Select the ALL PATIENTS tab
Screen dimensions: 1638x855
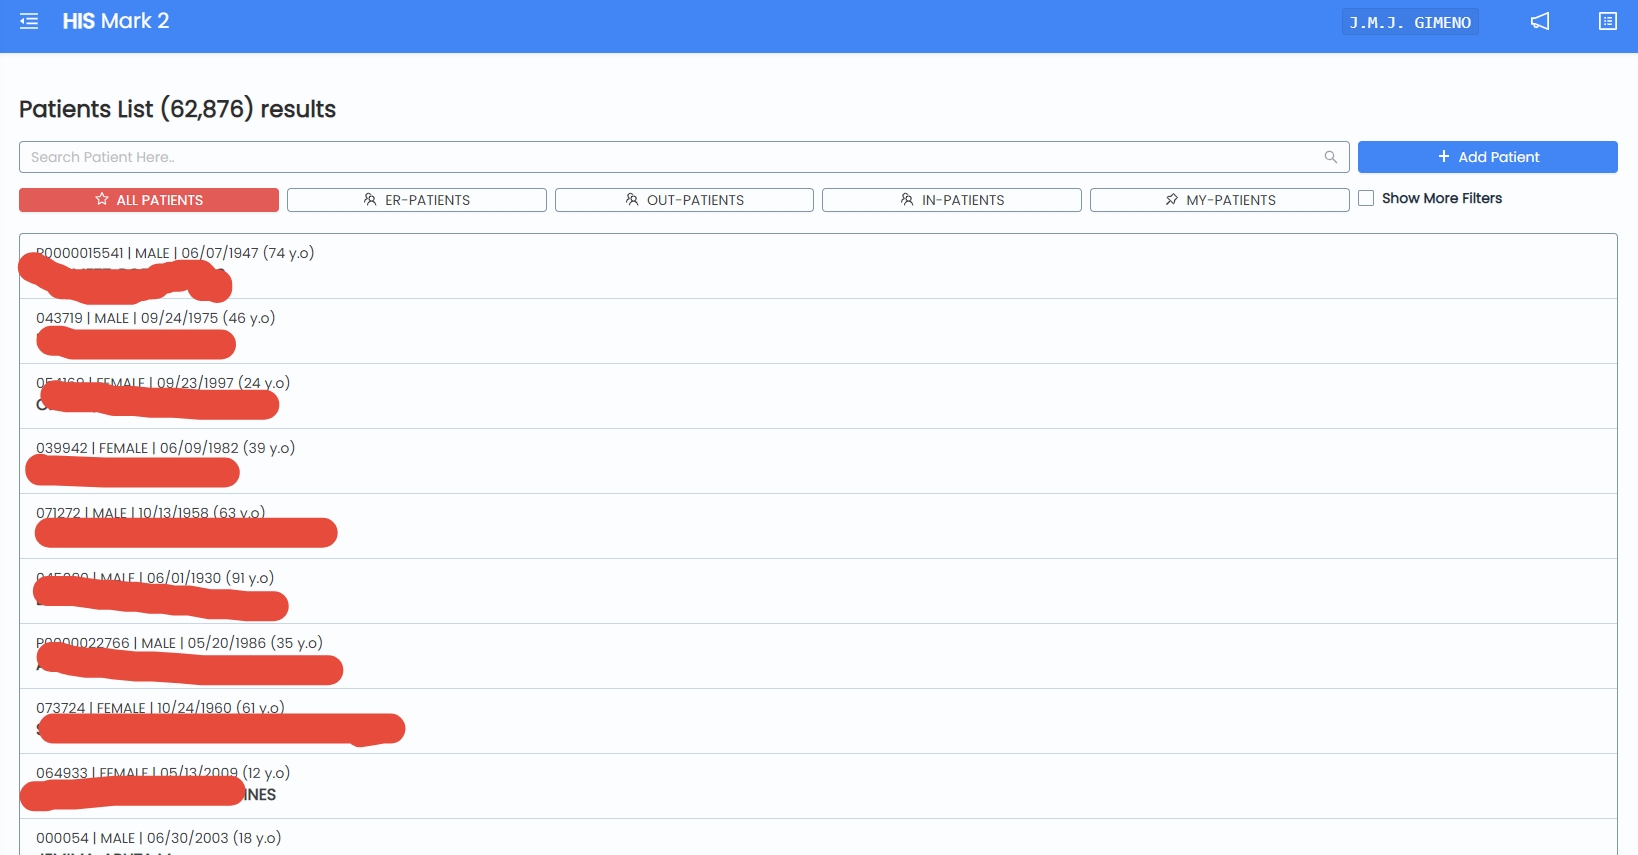click(149, 200)
